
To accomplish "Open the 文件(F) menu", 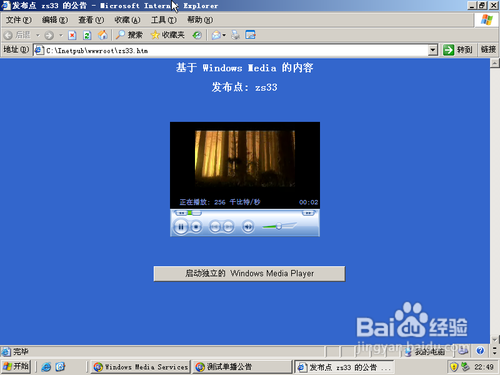I will point(19,20).
